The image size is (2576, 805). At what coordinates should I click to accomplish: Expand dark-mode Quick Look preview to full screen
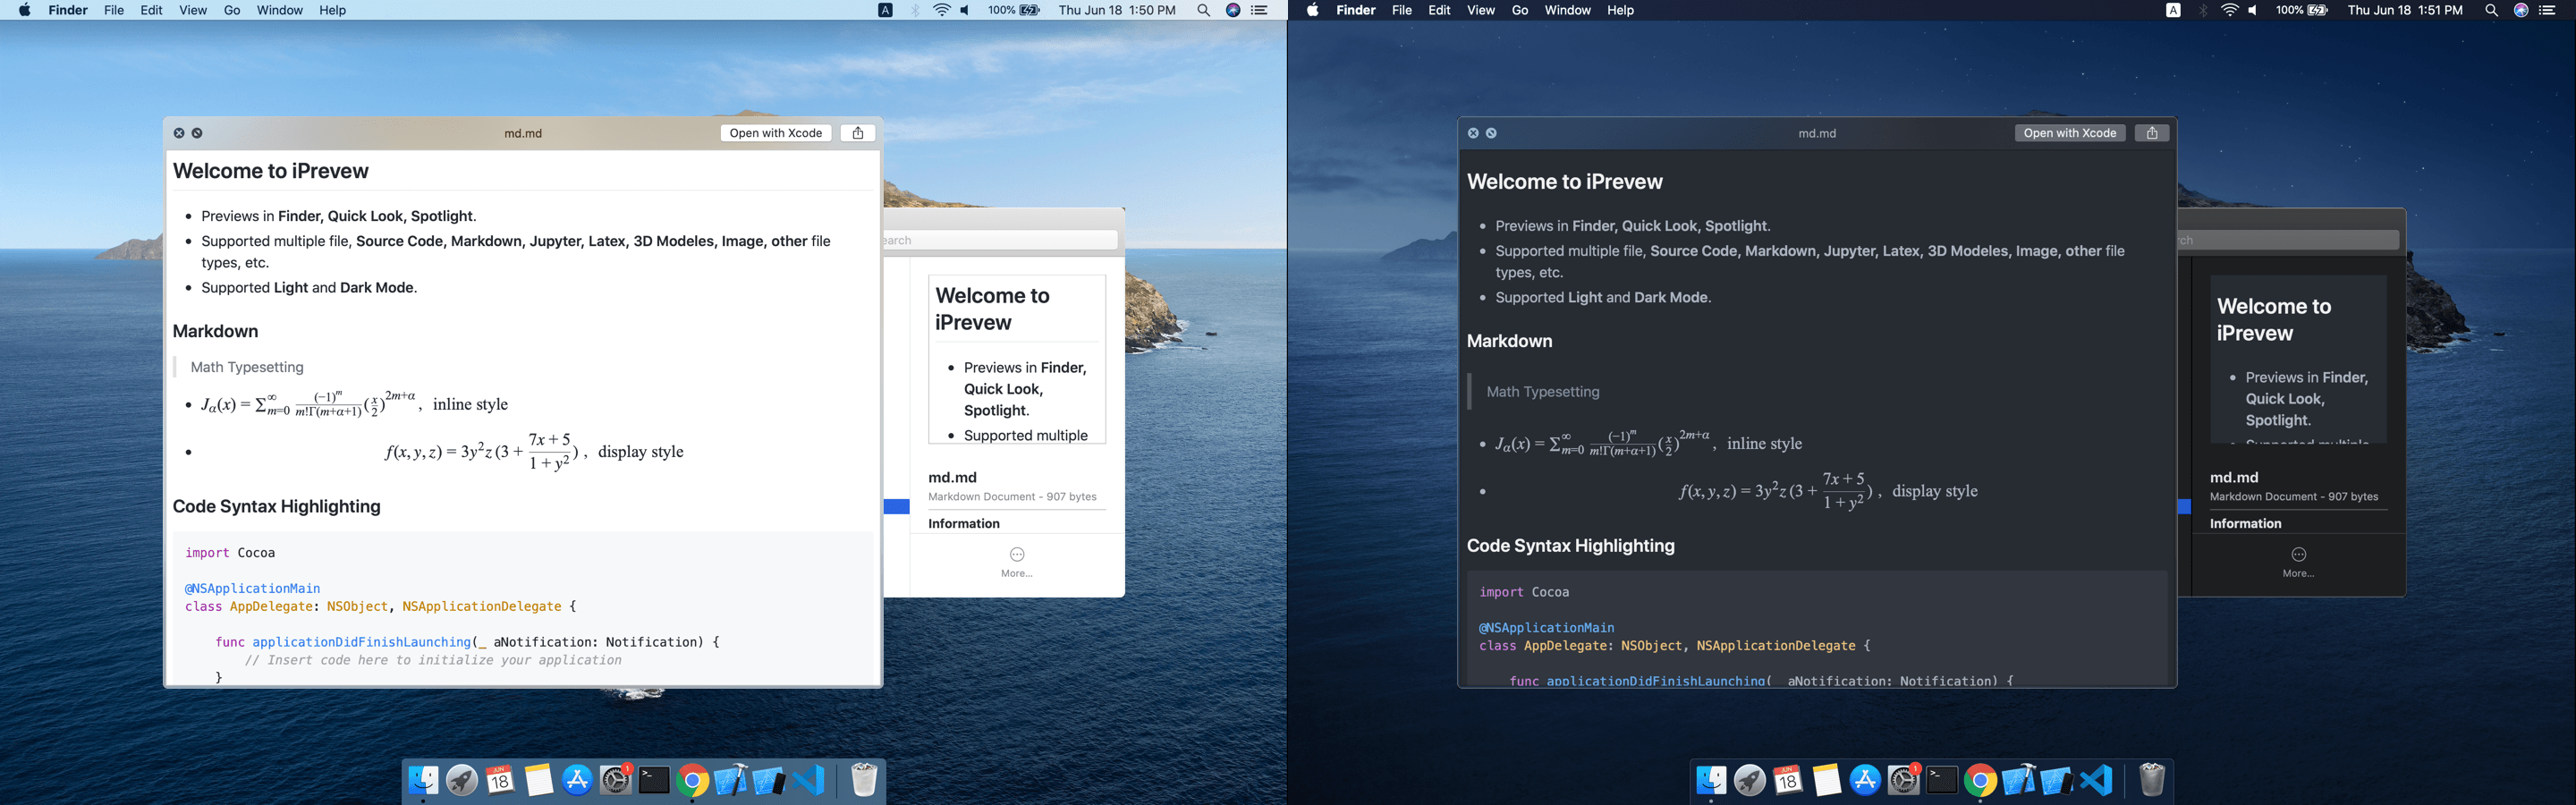1491,133
